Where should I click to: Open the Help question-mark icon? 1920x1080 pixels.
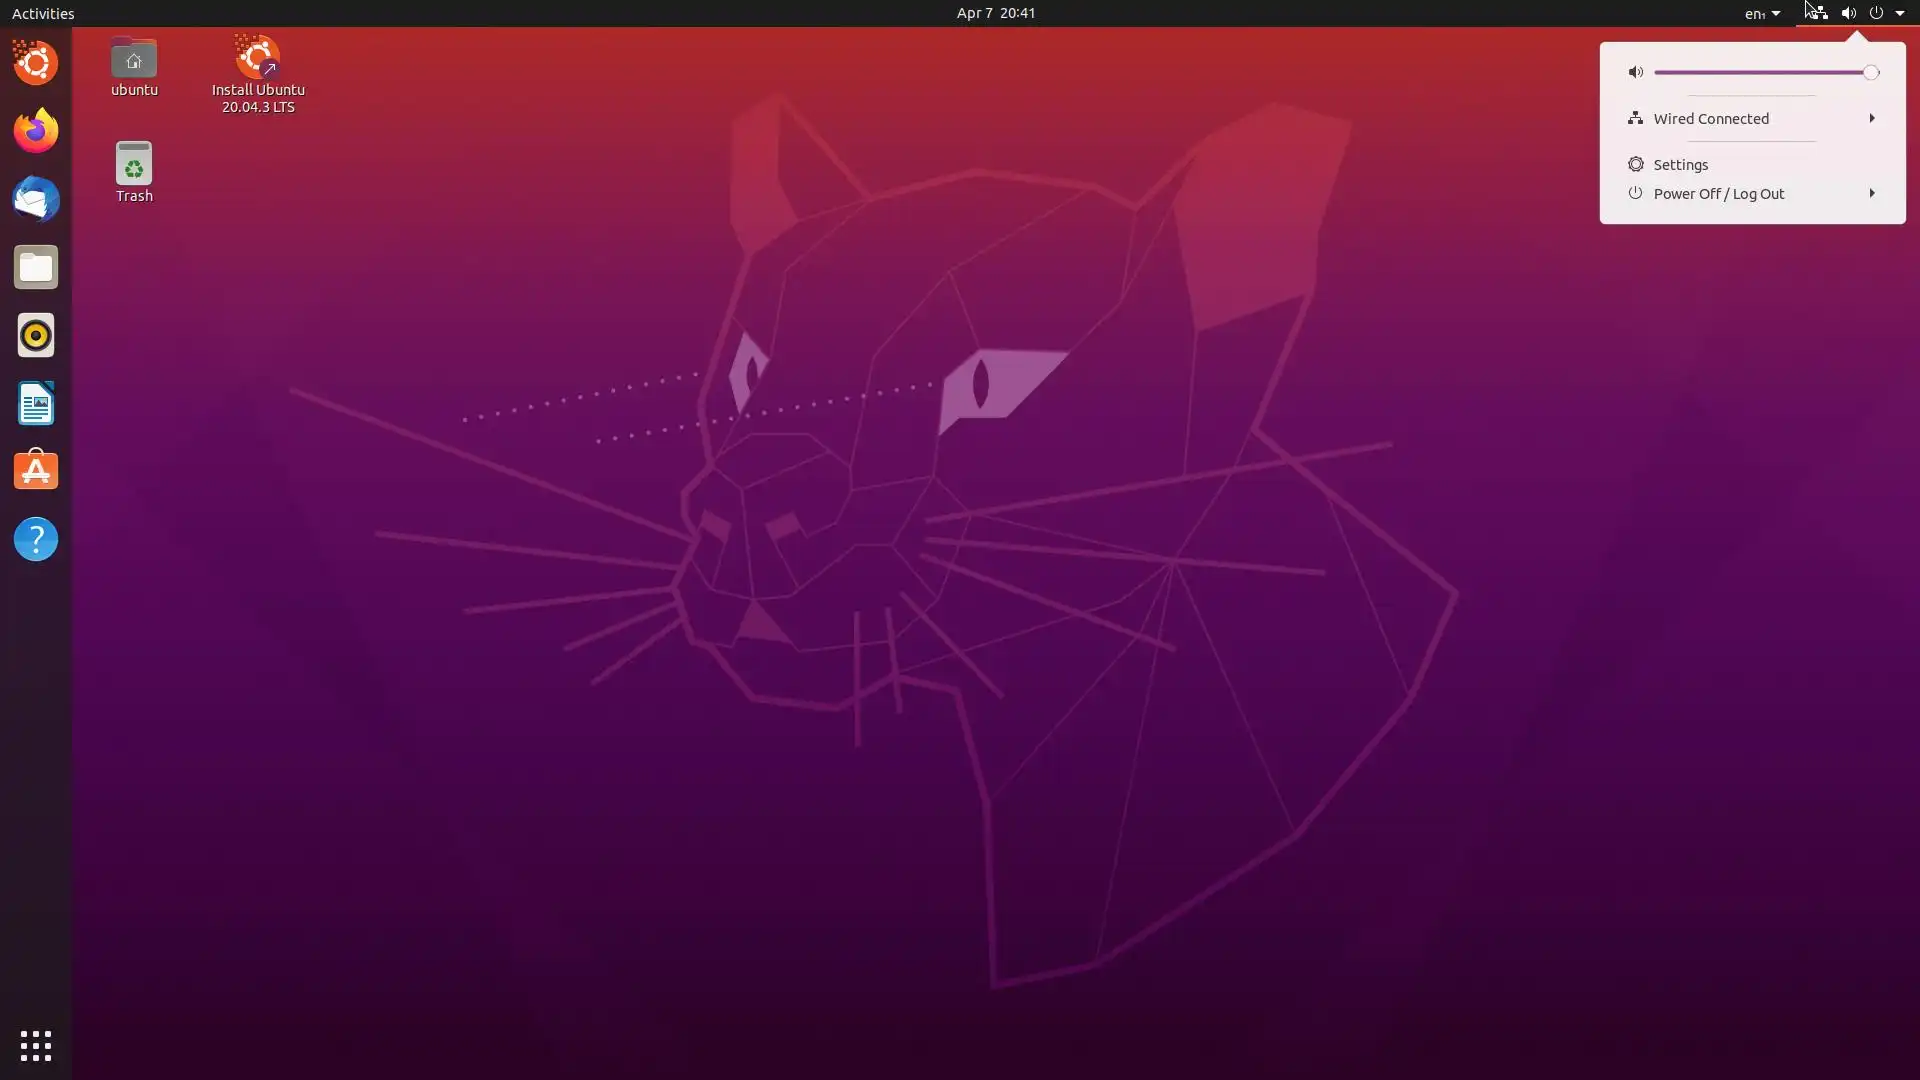36,539
